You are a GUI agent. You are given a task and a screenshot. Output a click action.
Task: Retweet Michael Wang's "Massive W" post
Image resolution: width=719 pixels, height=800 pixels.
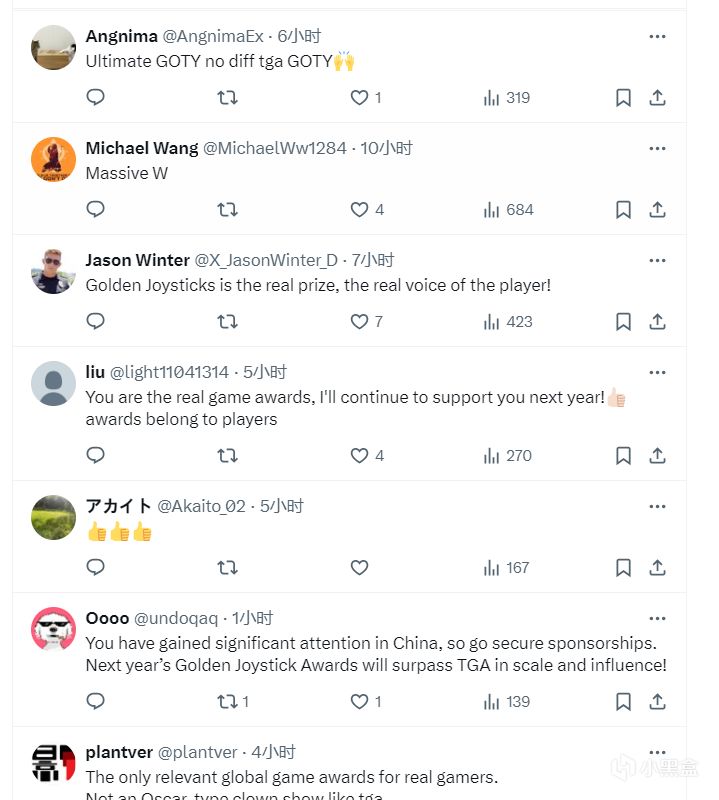(227, 210)
